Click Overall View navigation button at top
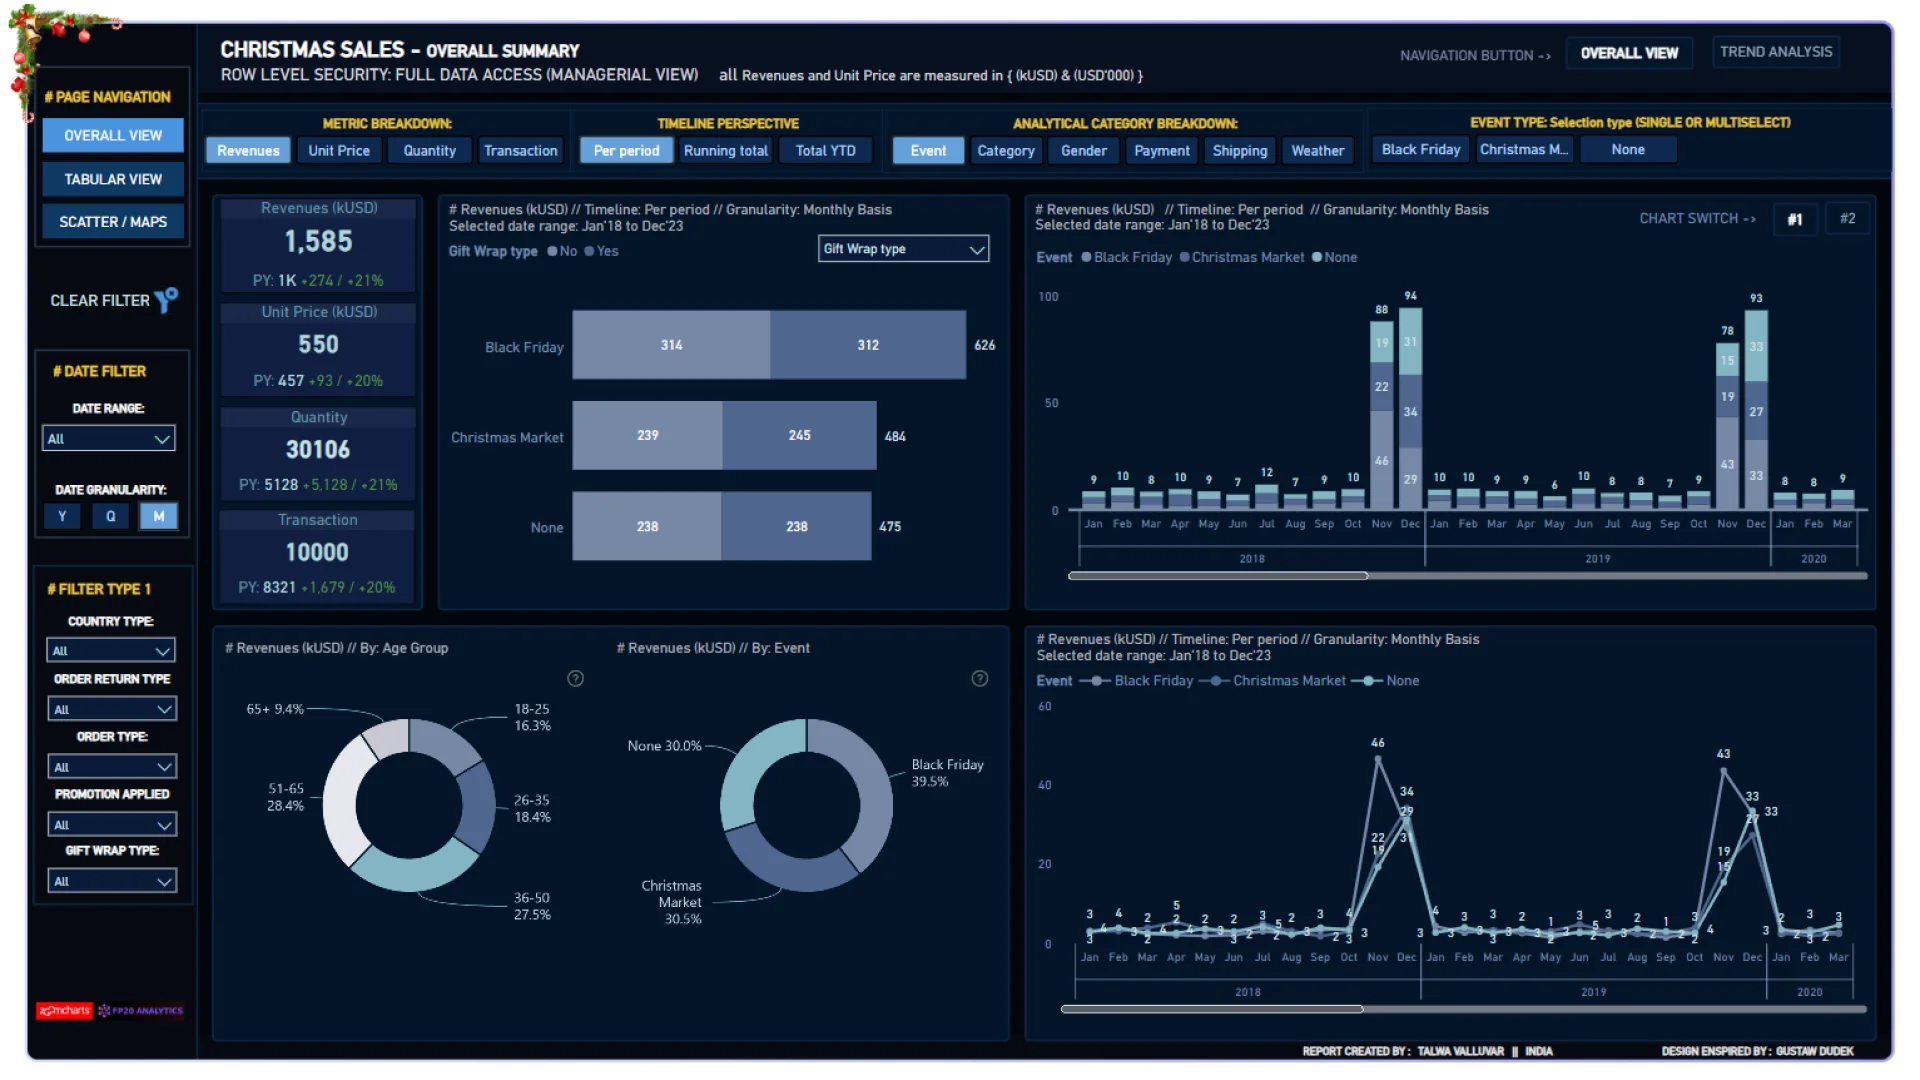1920x1080 pixels. click(1629, 53)
